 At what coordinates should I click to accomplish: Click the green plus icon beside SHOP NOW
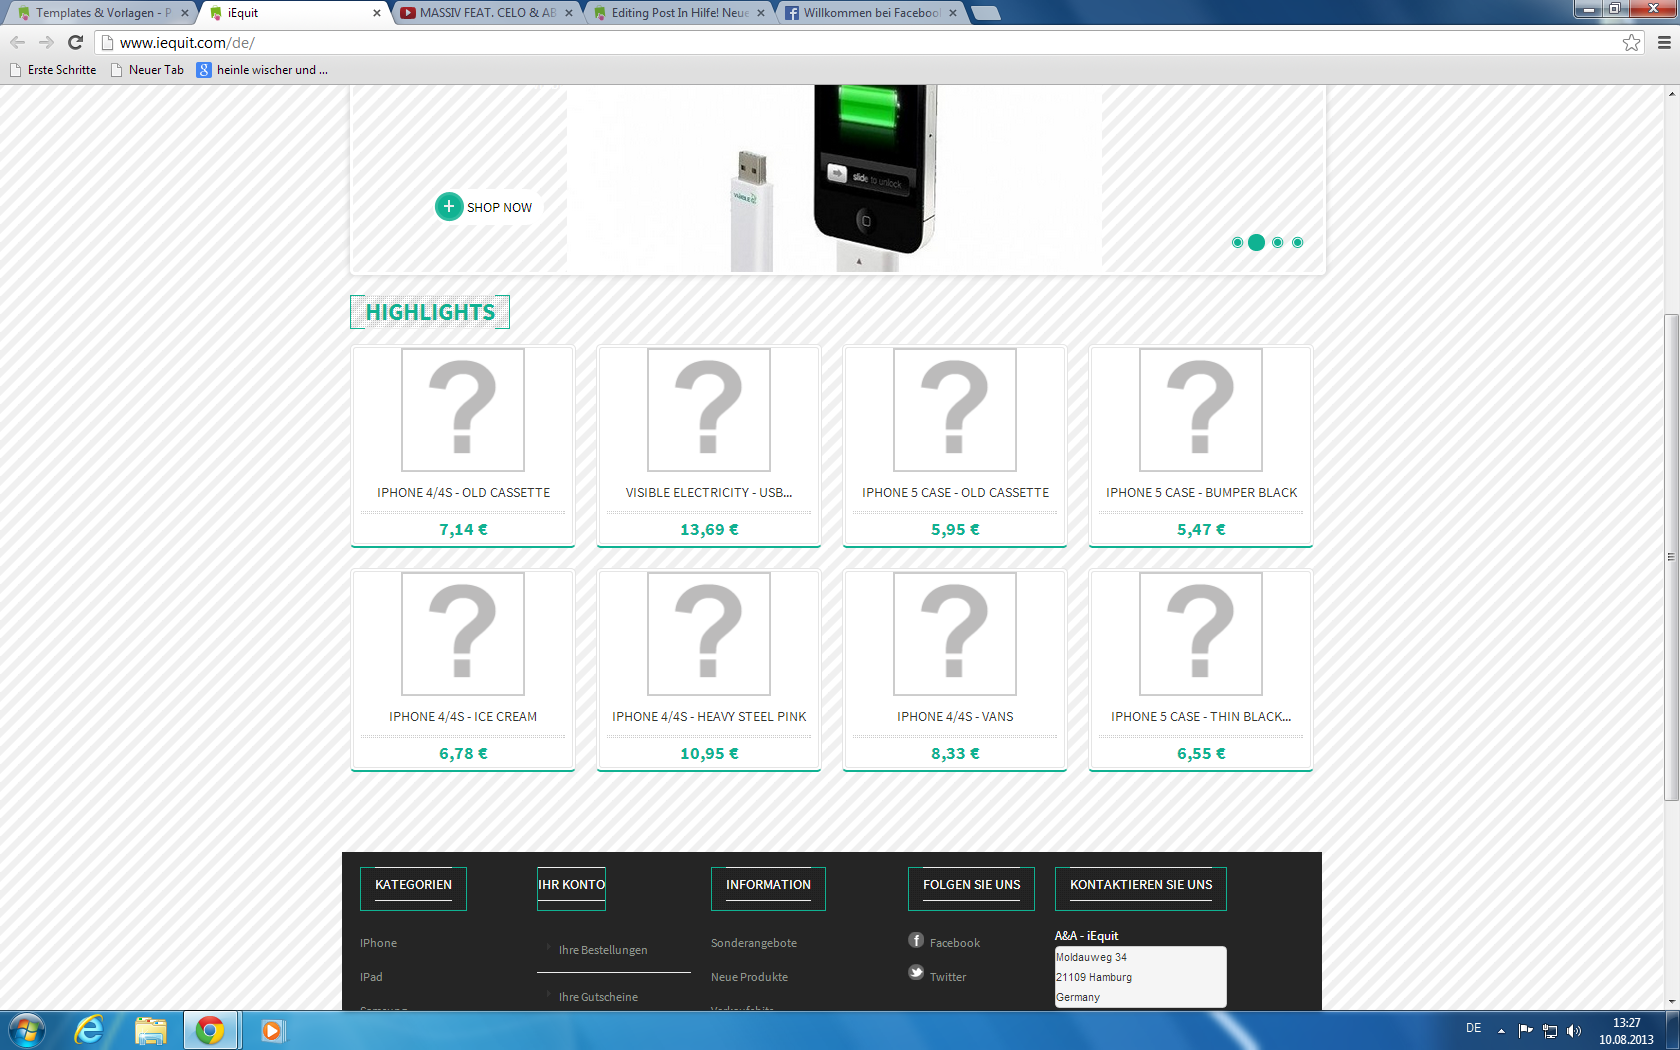click(449, 206)
